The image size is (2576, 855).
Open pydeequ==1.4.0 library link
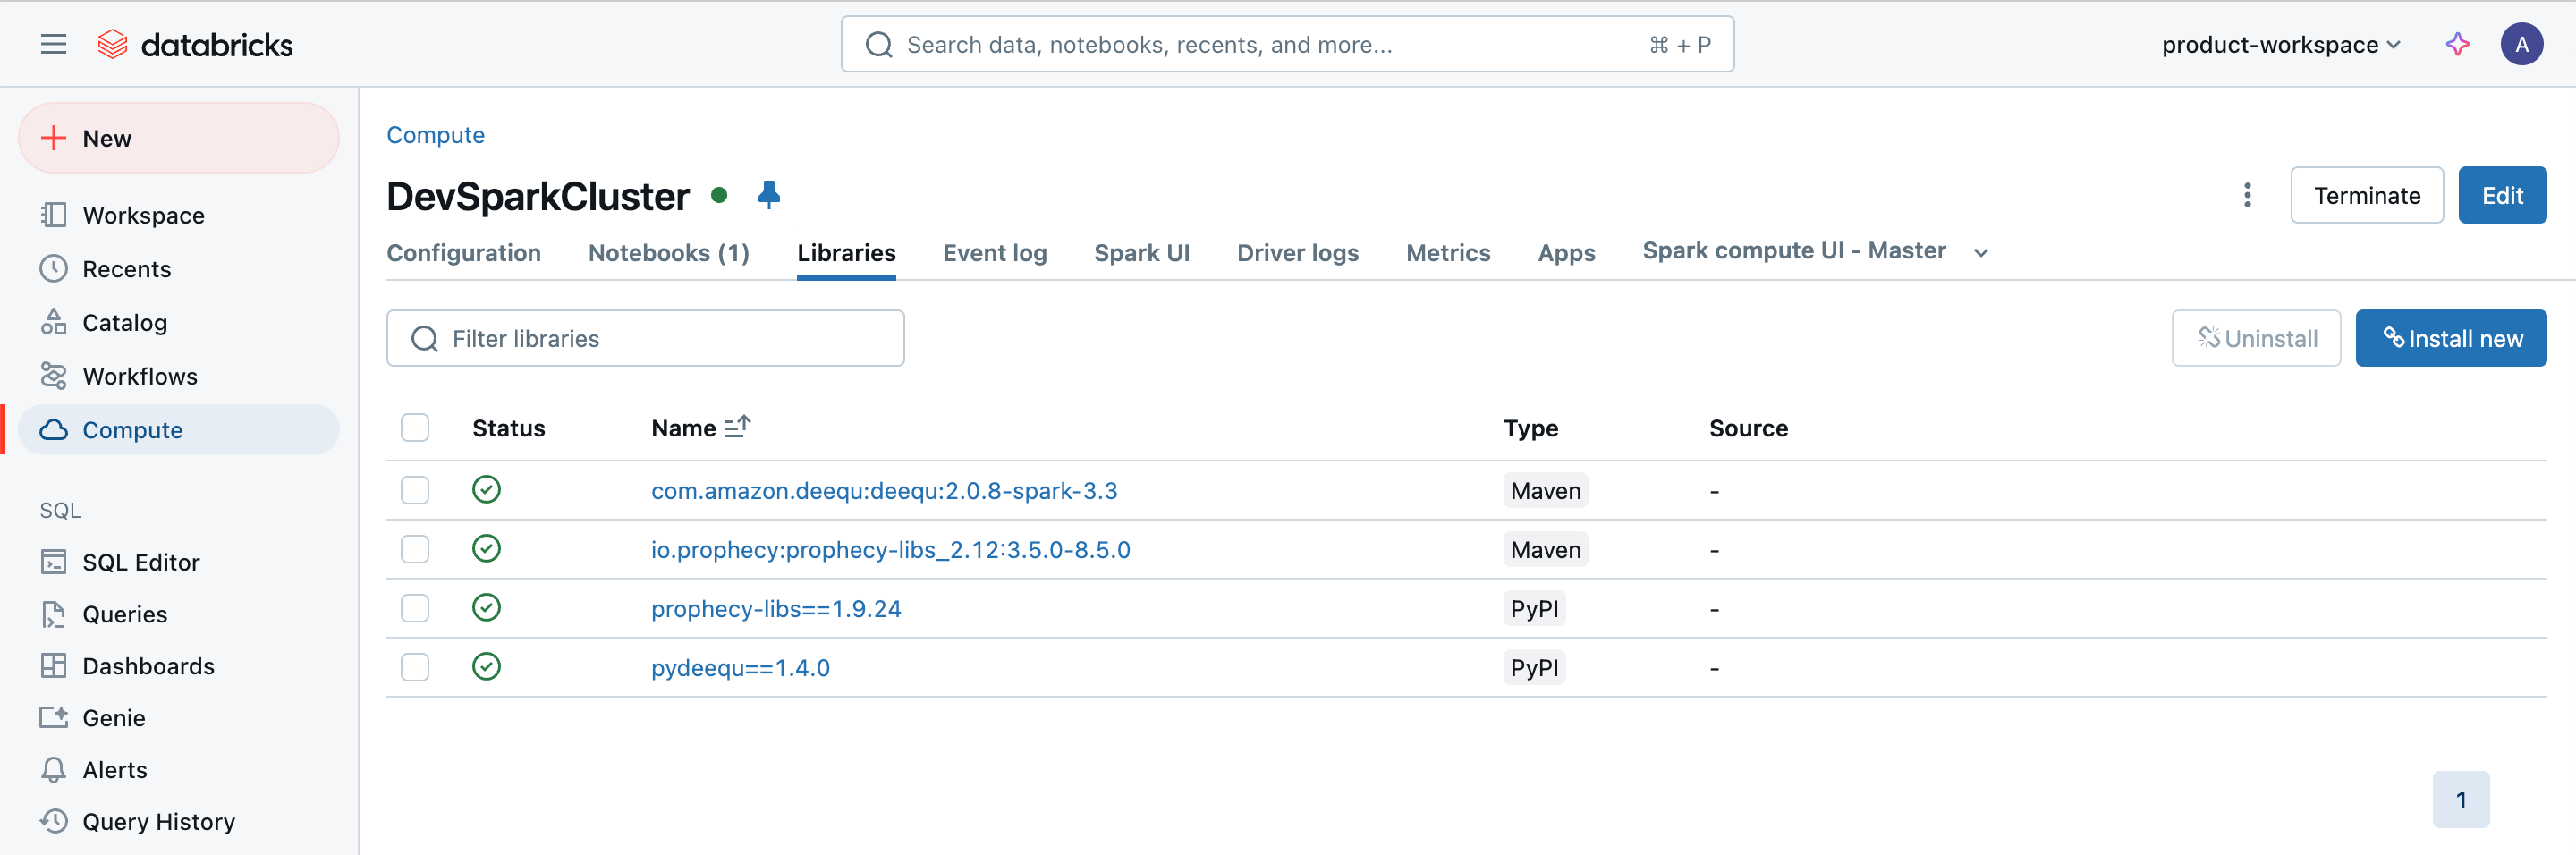pyautogui.click(x=741, y=667)
